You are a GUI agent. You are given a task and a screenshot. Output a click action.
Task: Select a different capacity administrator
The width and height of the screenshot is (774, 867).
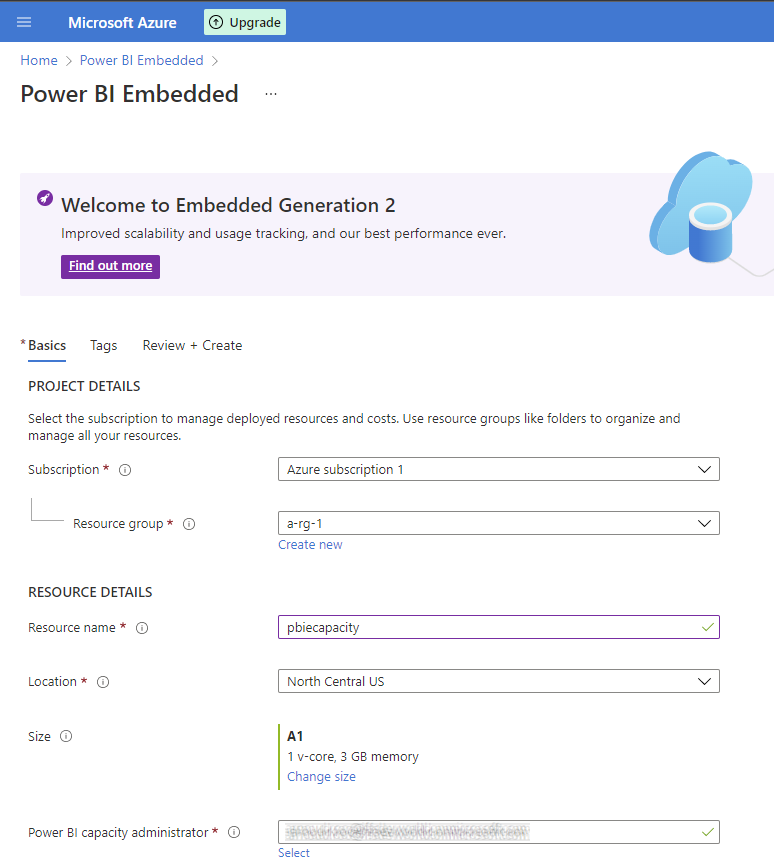(293, 852)
